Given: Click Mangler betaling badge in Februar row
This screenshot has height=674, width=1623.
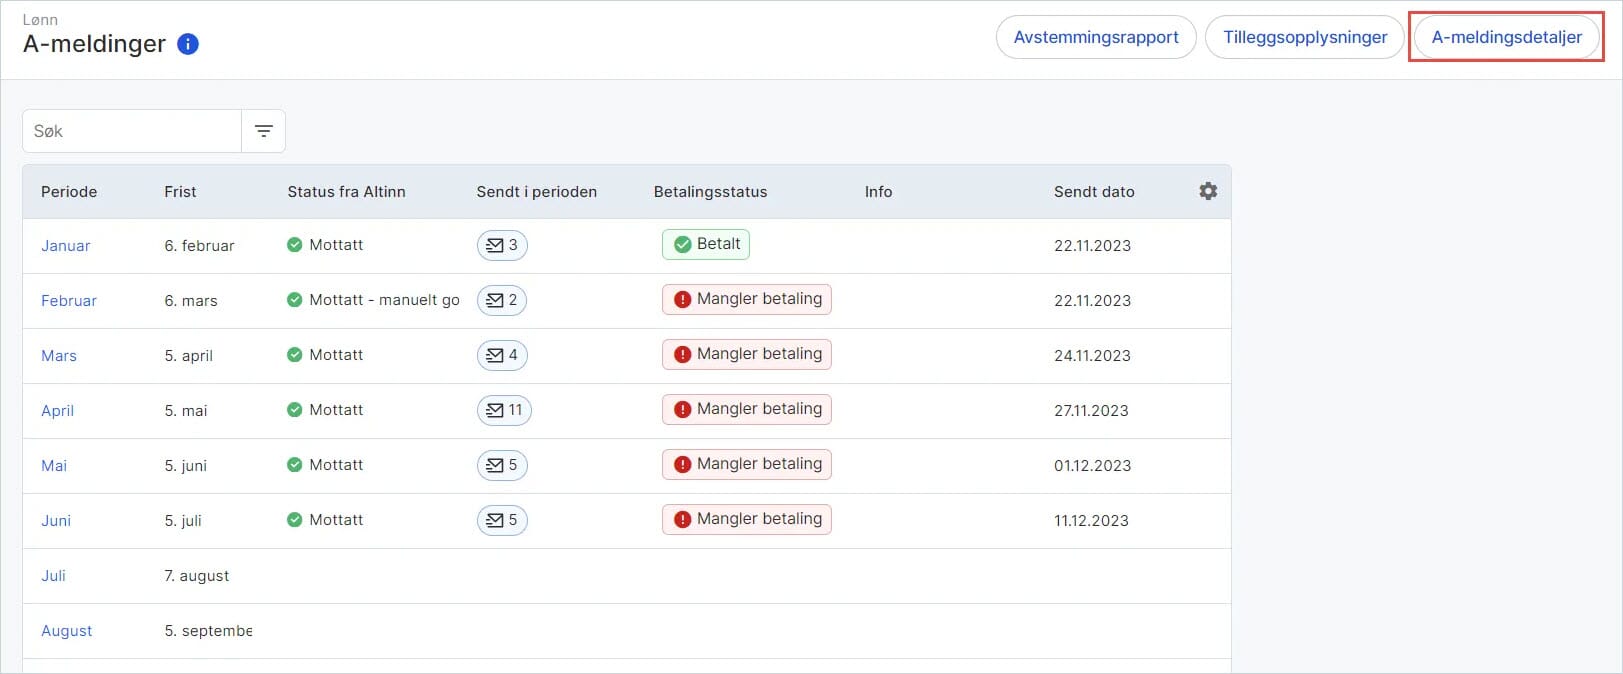Looking at the screenshot, I should click(747, 299).
